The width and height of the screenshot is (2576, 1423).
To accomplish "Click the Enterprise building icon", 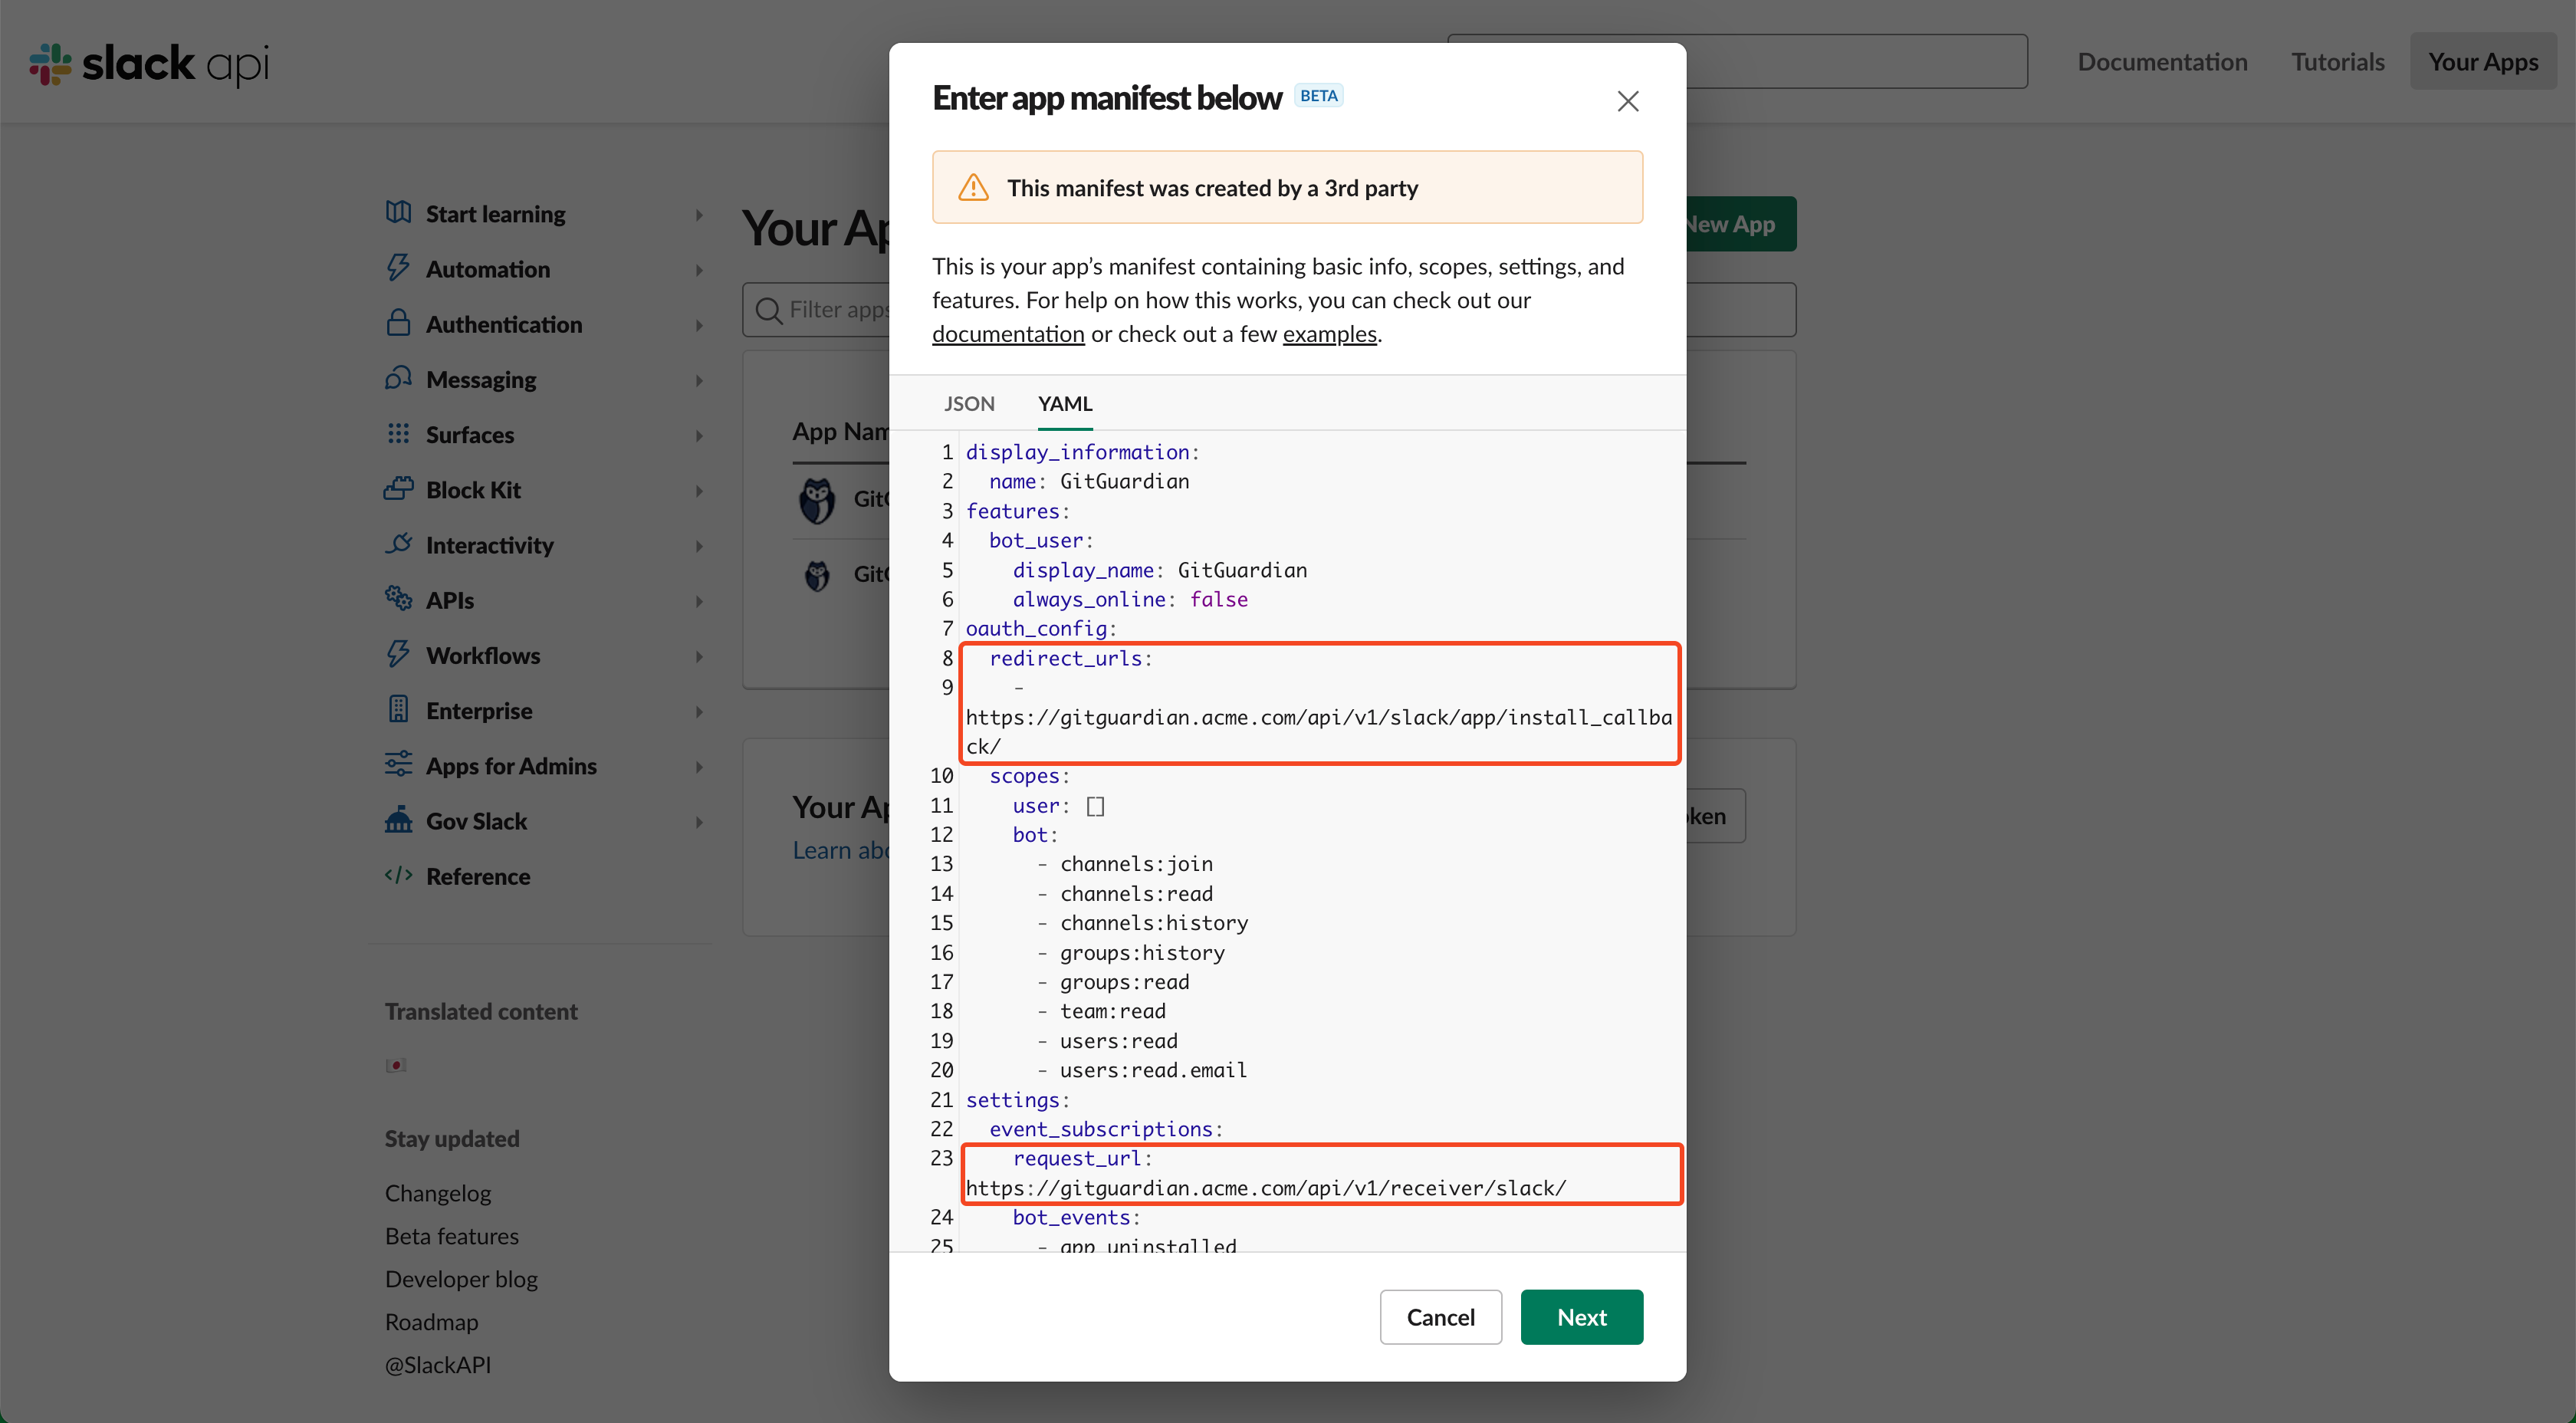I will point(398,709).
